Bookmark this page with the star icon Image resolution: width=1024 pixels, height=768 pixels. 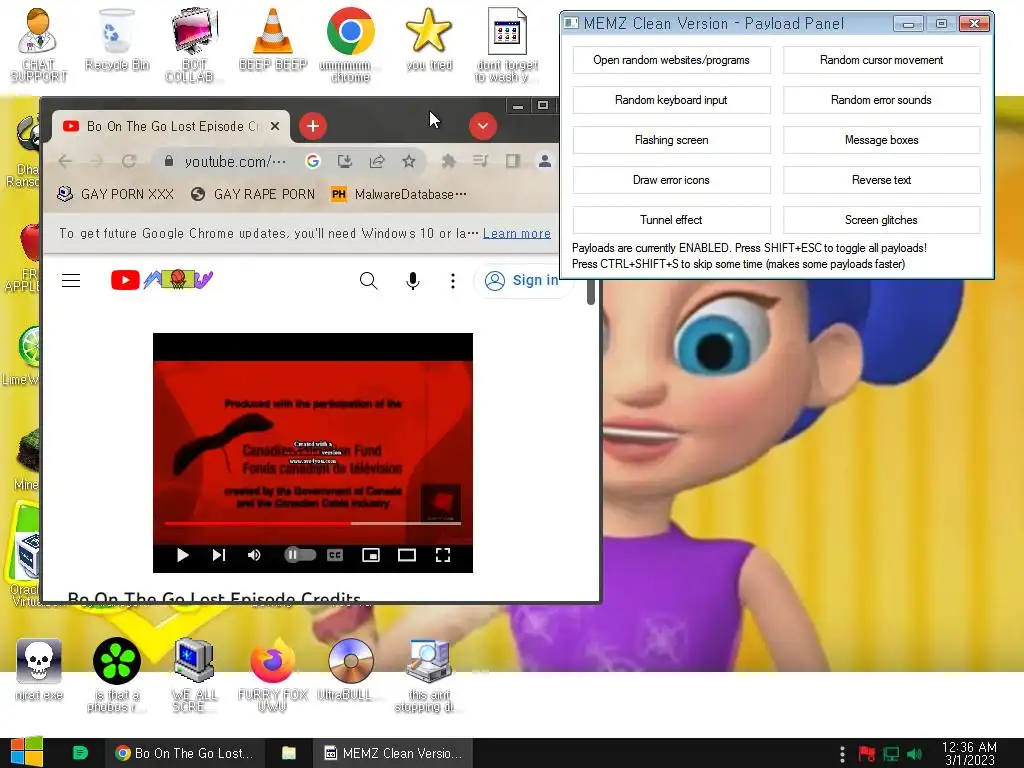[409, 161]
